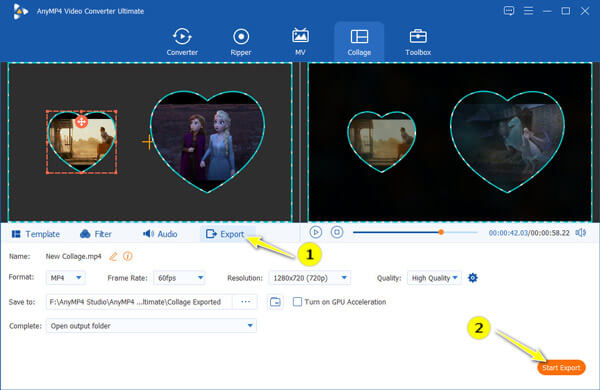Open the Template tab
Screen dimensions: 600x390
tap(36, 234)
